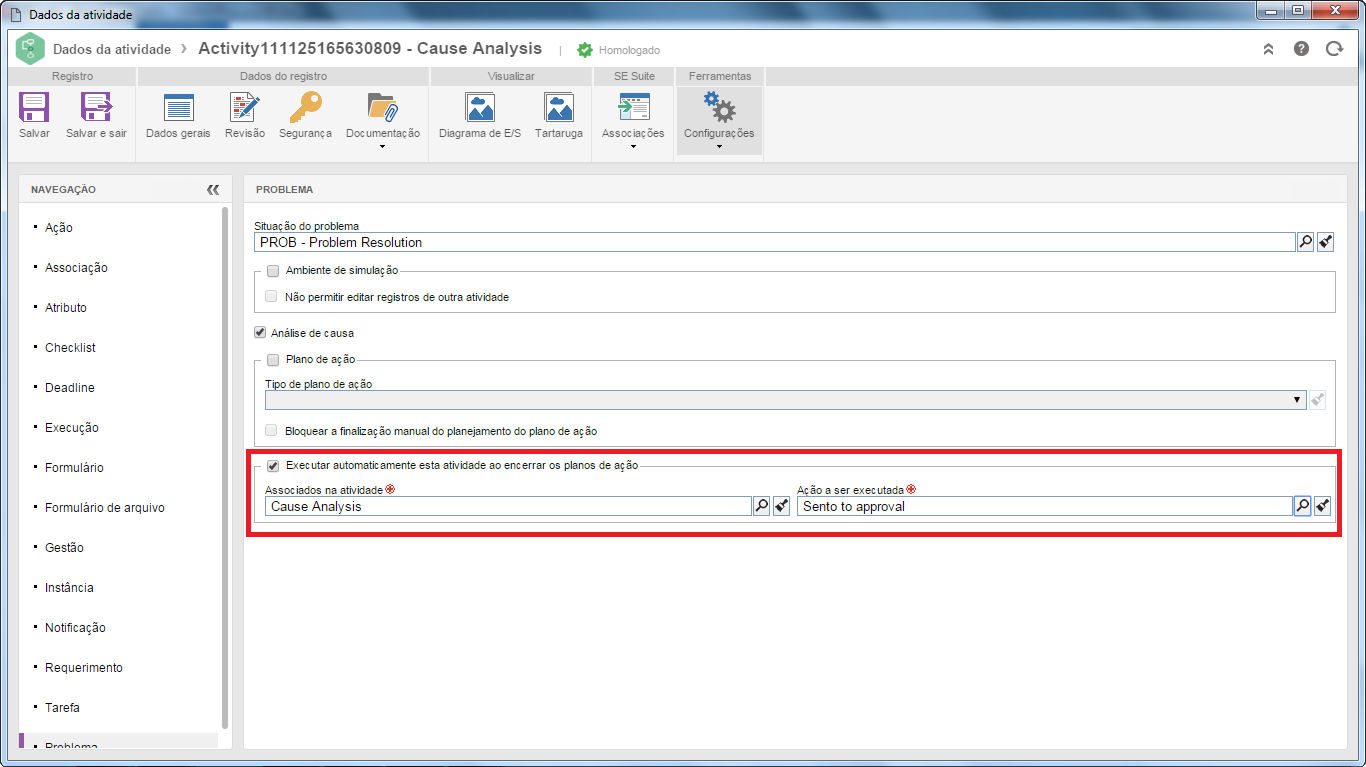Expand Associações dropdown arrow
The width and height of the screenshot is (1366, 767).
click(633, 147)
